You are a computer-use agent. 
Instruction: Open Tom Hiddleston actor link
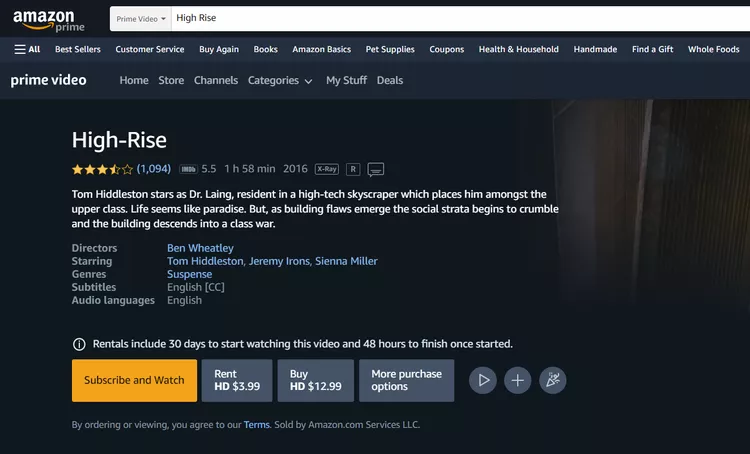(x=205, y=261)
